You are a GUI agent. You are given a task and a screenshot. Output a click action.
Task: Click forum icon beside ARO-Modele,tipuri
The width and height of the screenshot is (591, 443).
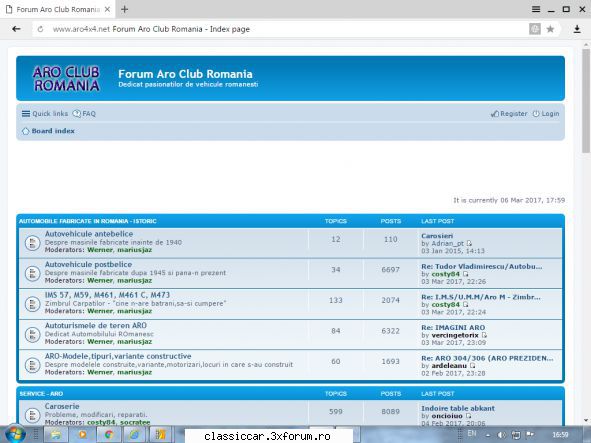32,365
